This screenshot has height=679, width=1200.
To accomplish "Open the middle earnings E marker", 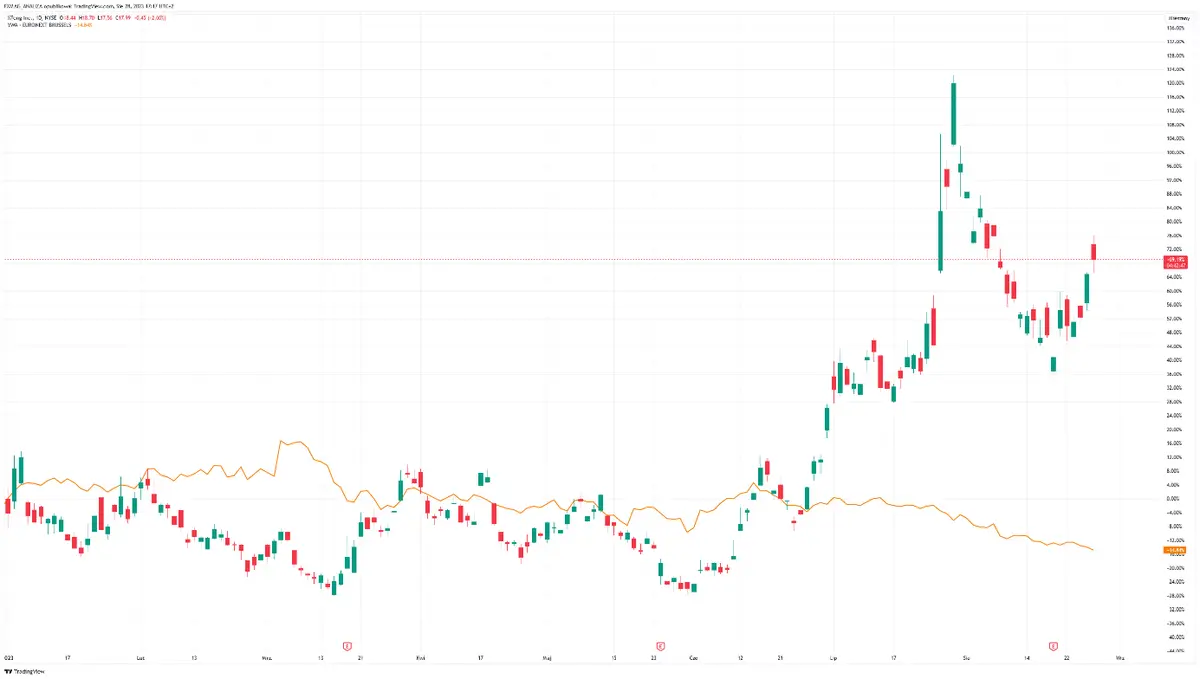I will pos(660,646).
